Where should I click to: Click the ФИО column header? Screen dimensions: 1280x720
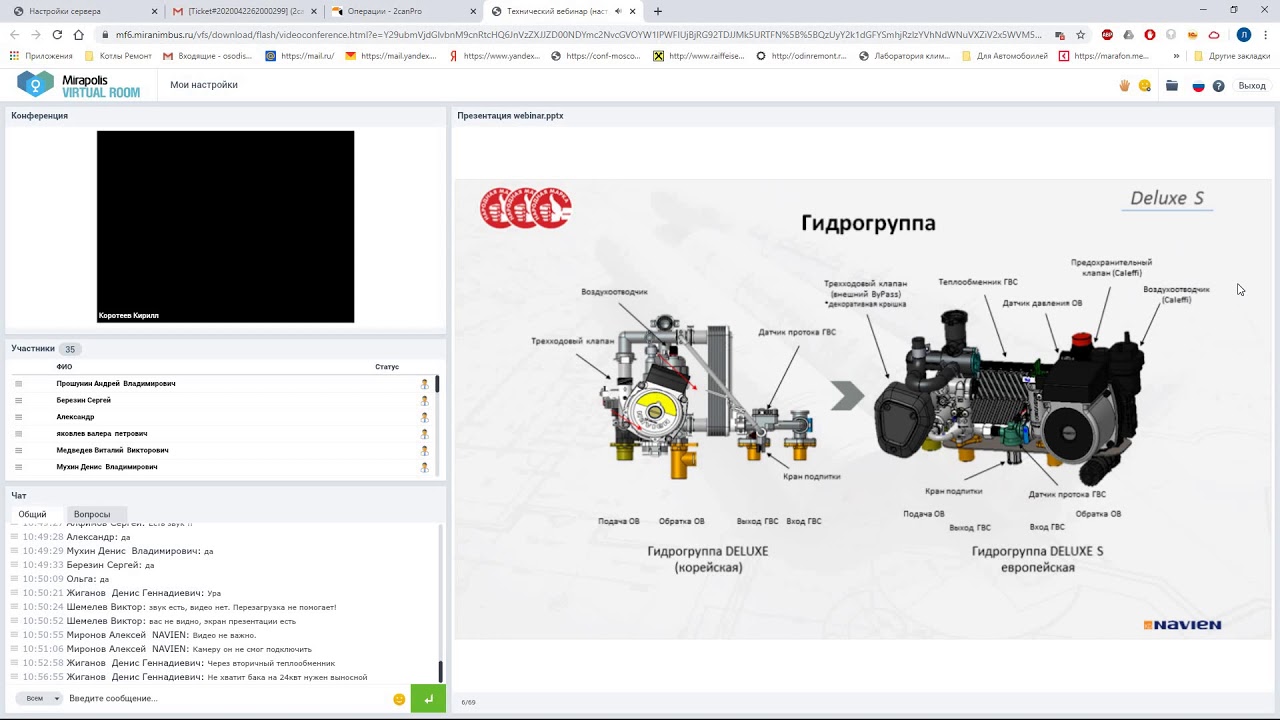click(x=64, y=367)
